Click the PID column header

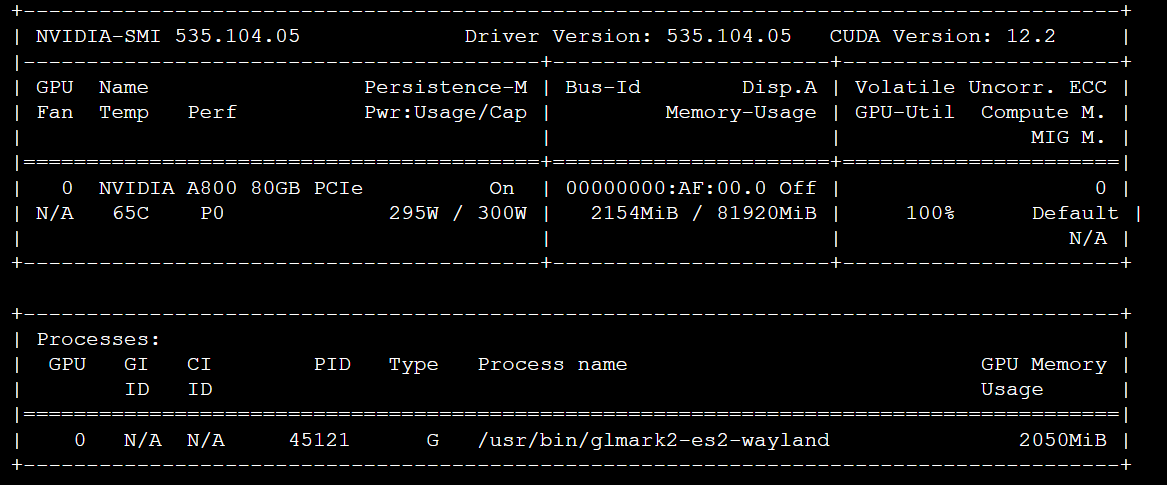pyautogui.click(x=332, y=364)
